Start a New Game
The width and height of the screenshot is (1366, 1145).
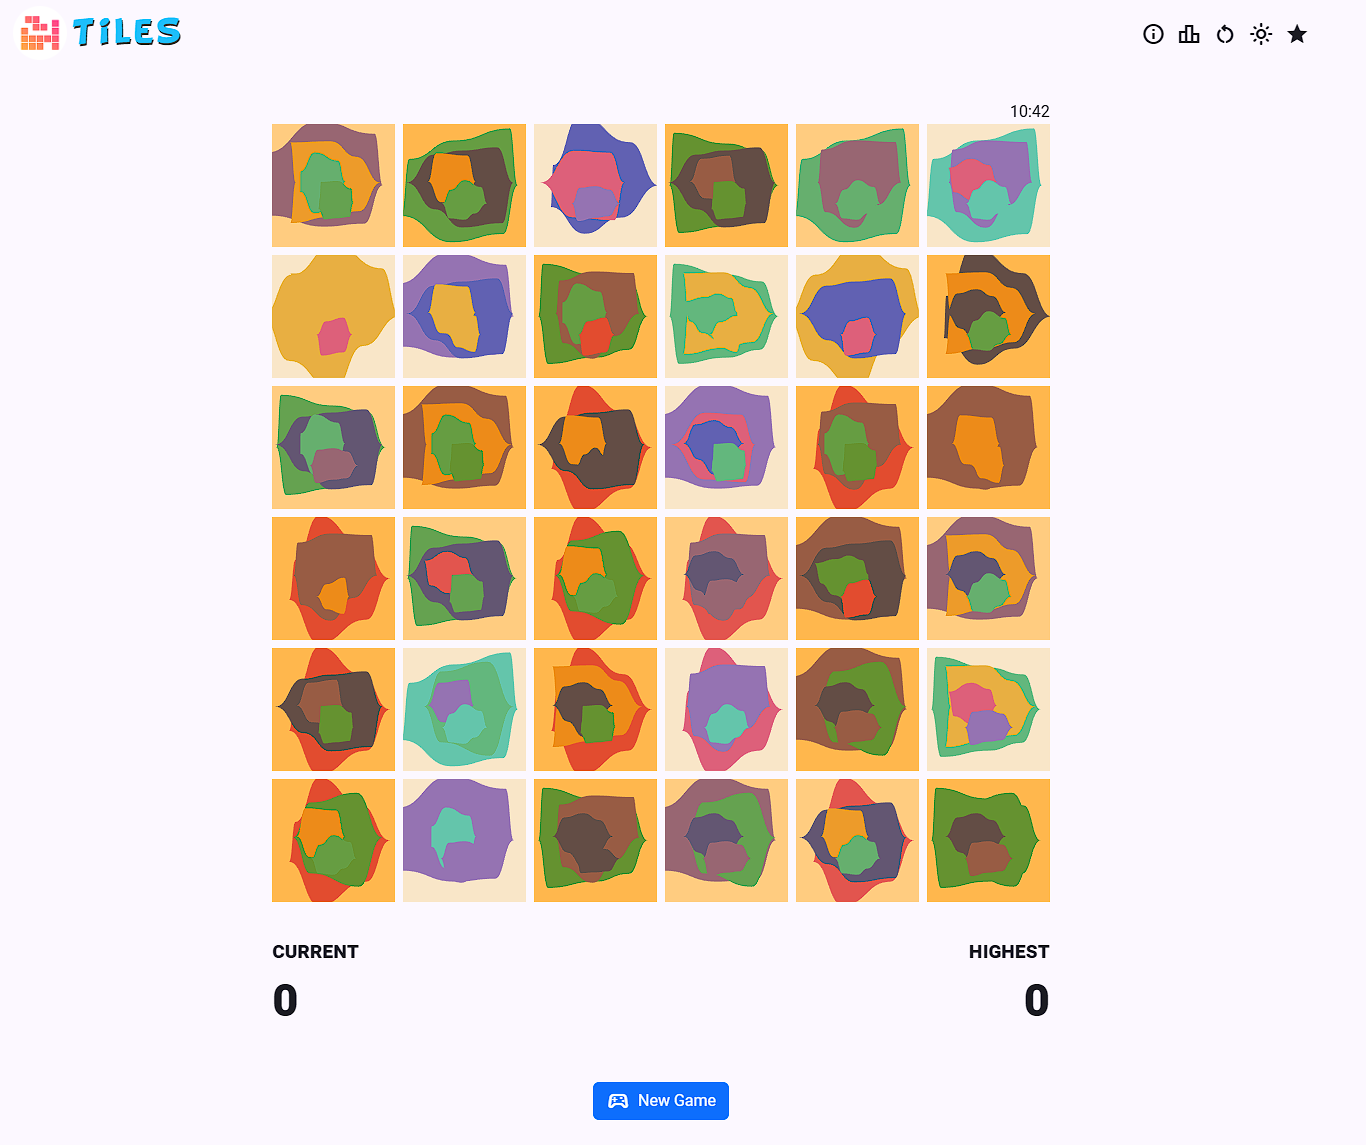coord(661,1101)
